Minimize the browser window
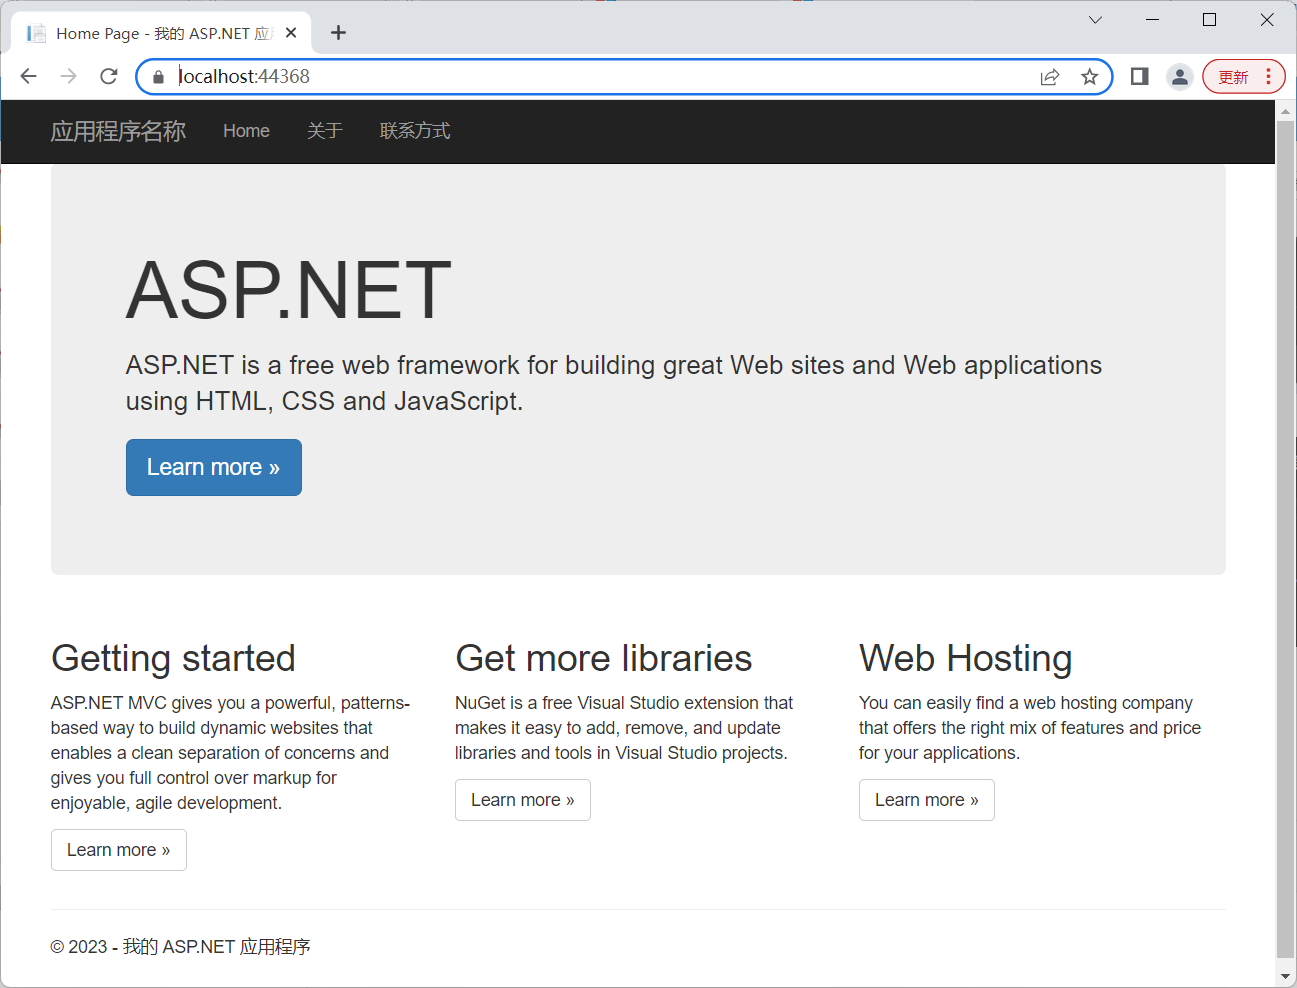1297x988 pixels. [1152, 20]
